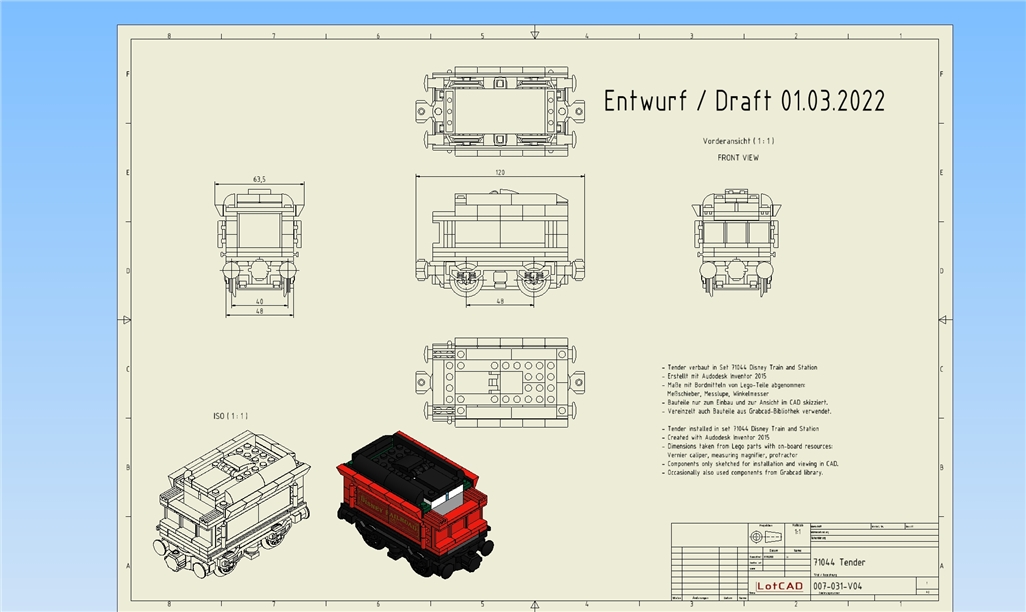Select the bottom view drawing with studs
Viewport: 1026px width, 612px height.
point(500,382)
